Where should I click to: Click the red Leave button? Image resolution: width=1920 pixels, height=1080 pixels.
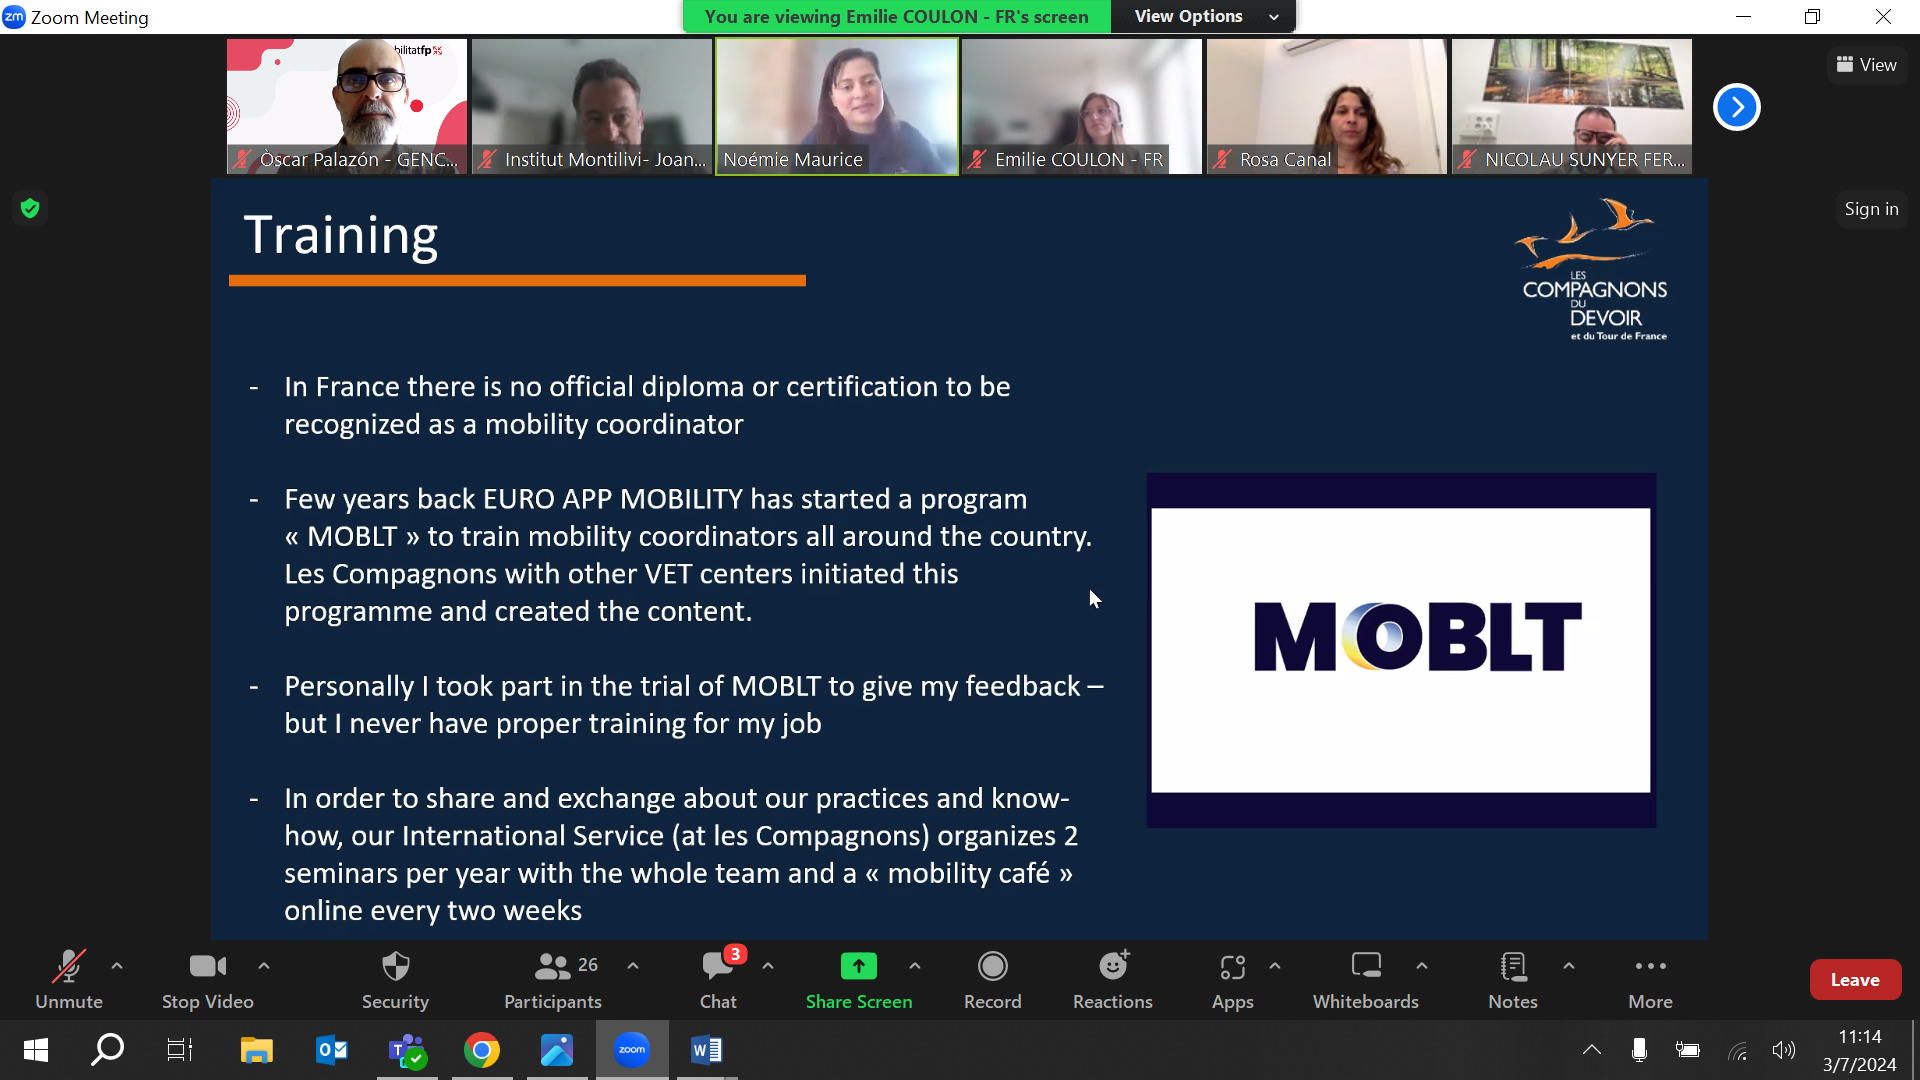(1854, 980)
